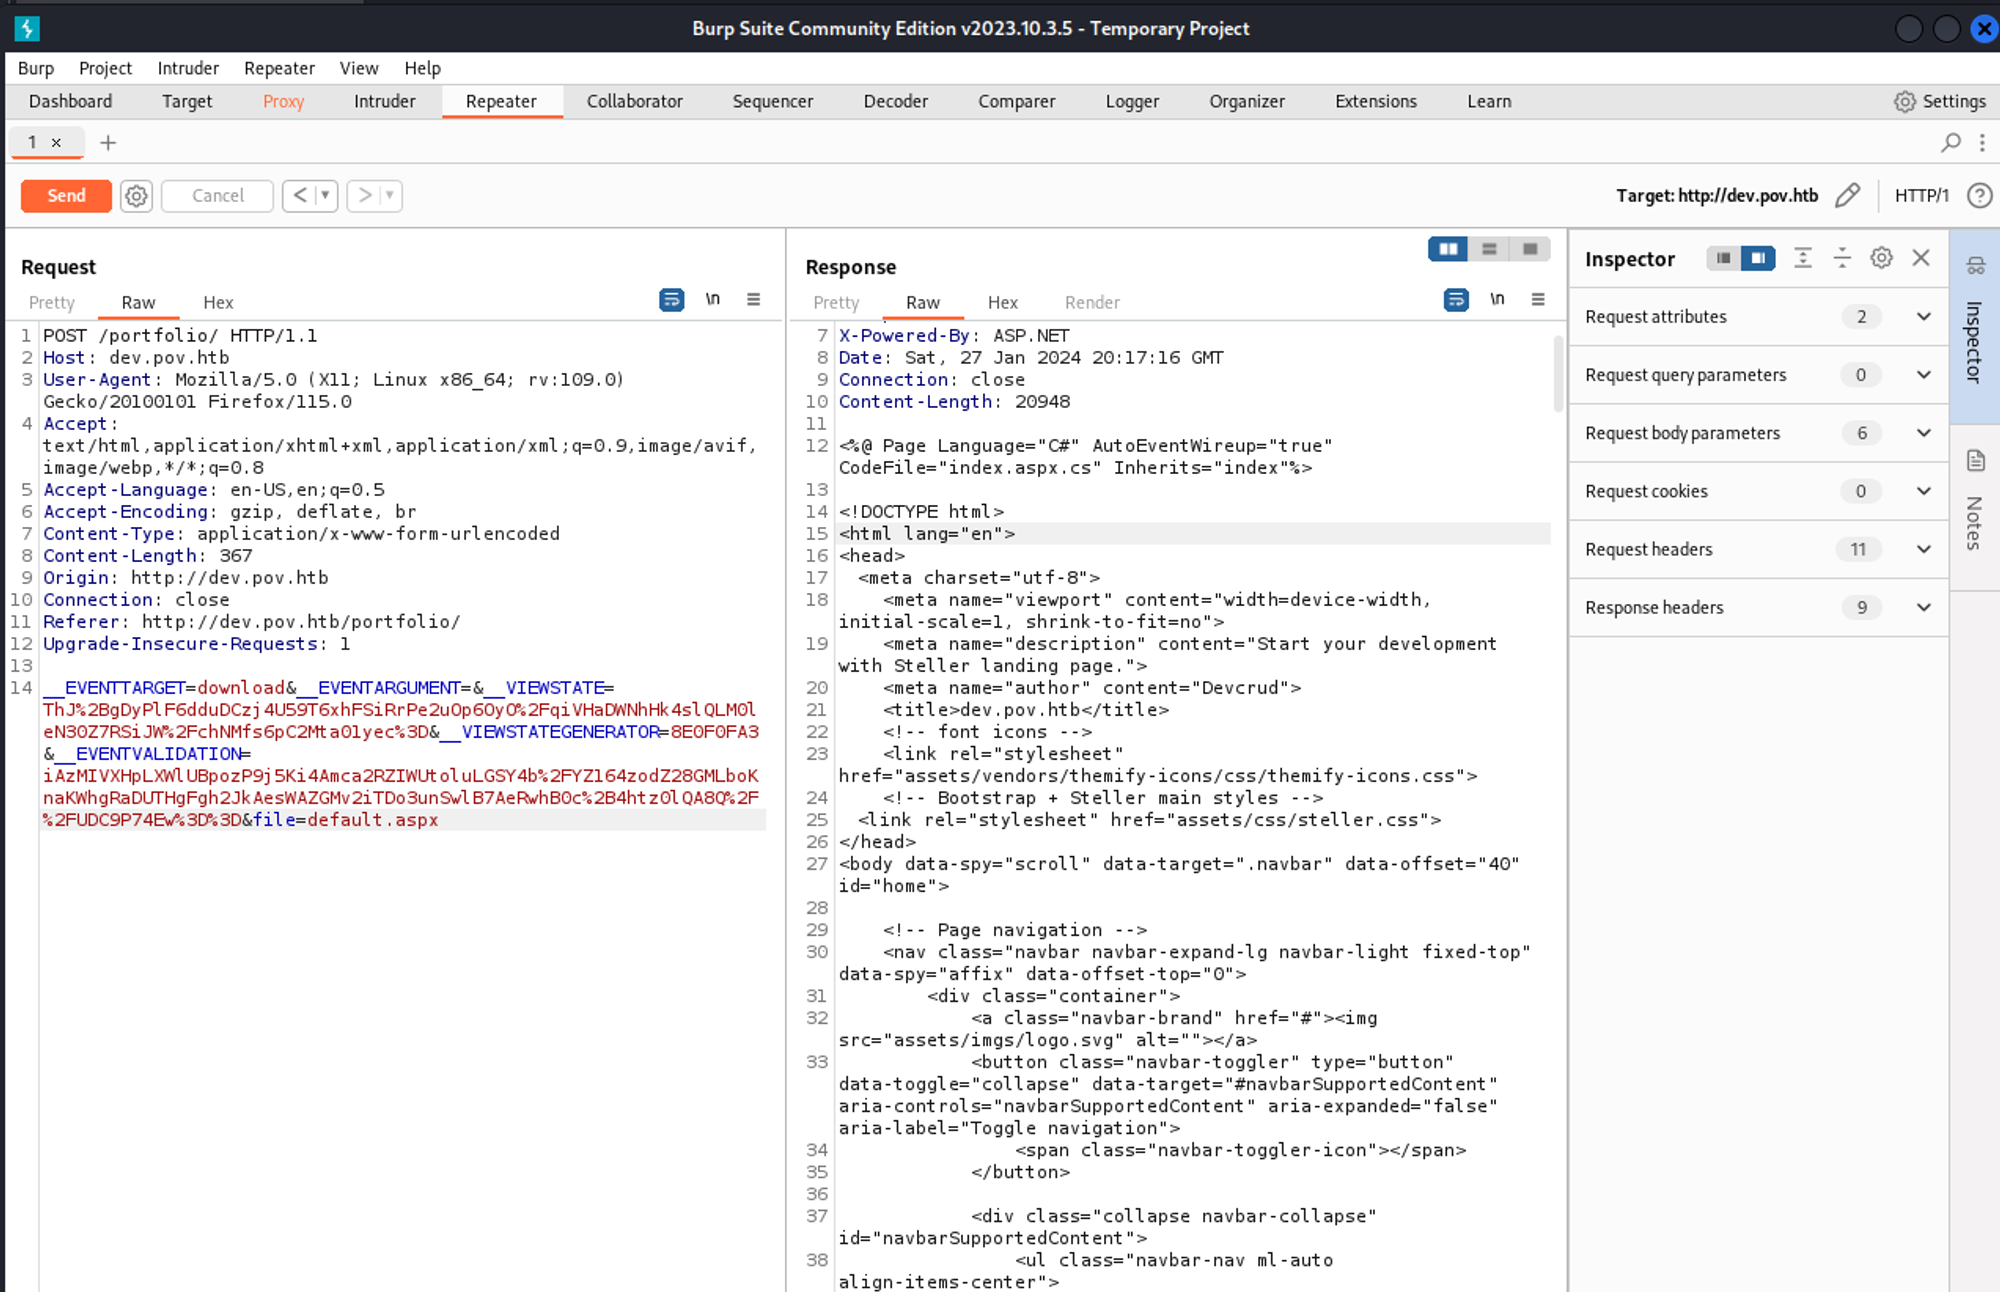Open the Notes side panel icon
This screenshot has width=2000, height=1292.
pyautogui.click(x=1975, y=461)
